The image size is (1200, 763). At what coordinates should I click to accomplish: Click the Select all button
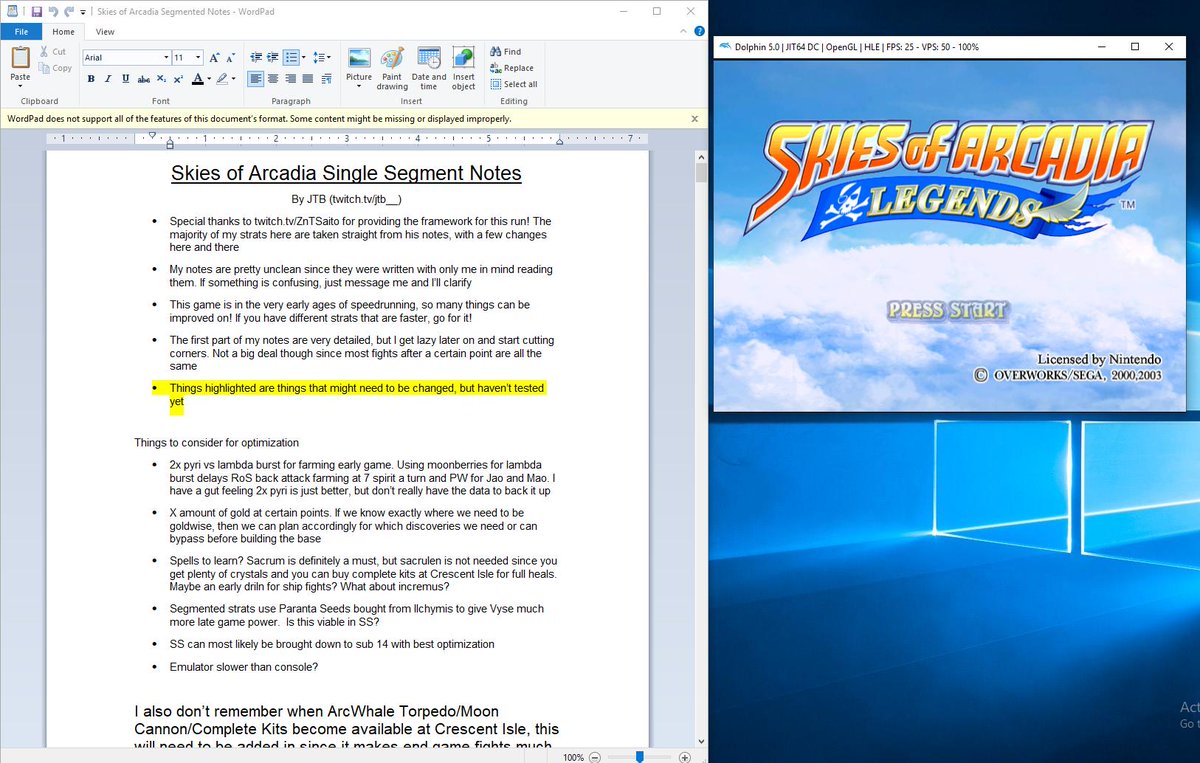[514, 84]
